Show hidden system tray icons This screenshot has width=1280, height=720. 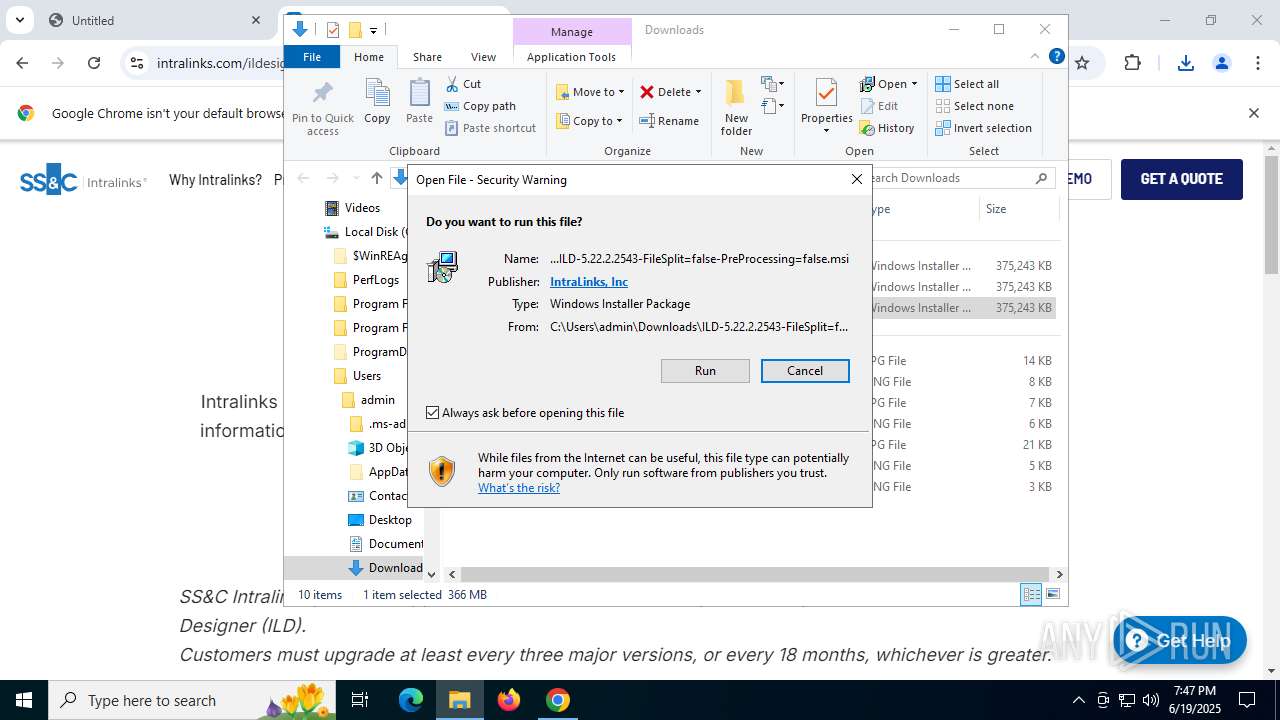click(x=1078, y=700)
